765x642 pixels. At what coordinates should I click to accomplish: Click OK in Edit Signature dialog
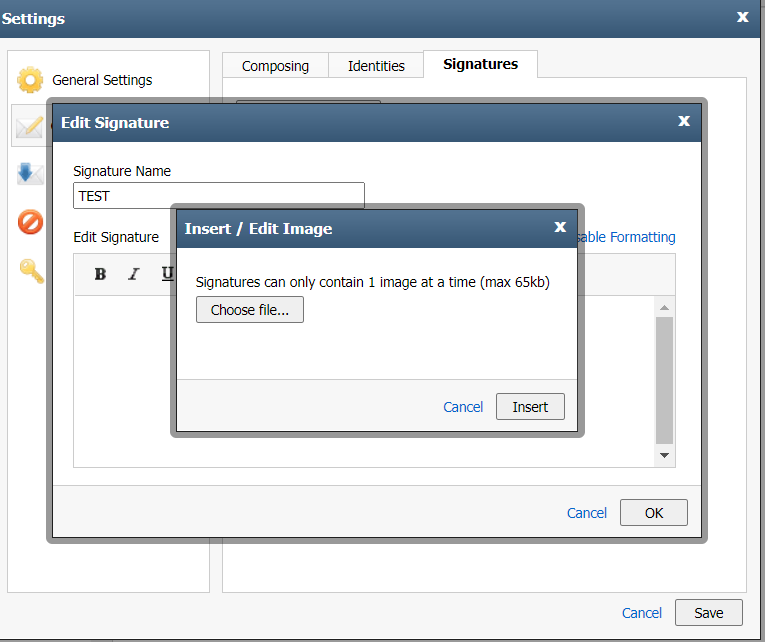point(654,513)
